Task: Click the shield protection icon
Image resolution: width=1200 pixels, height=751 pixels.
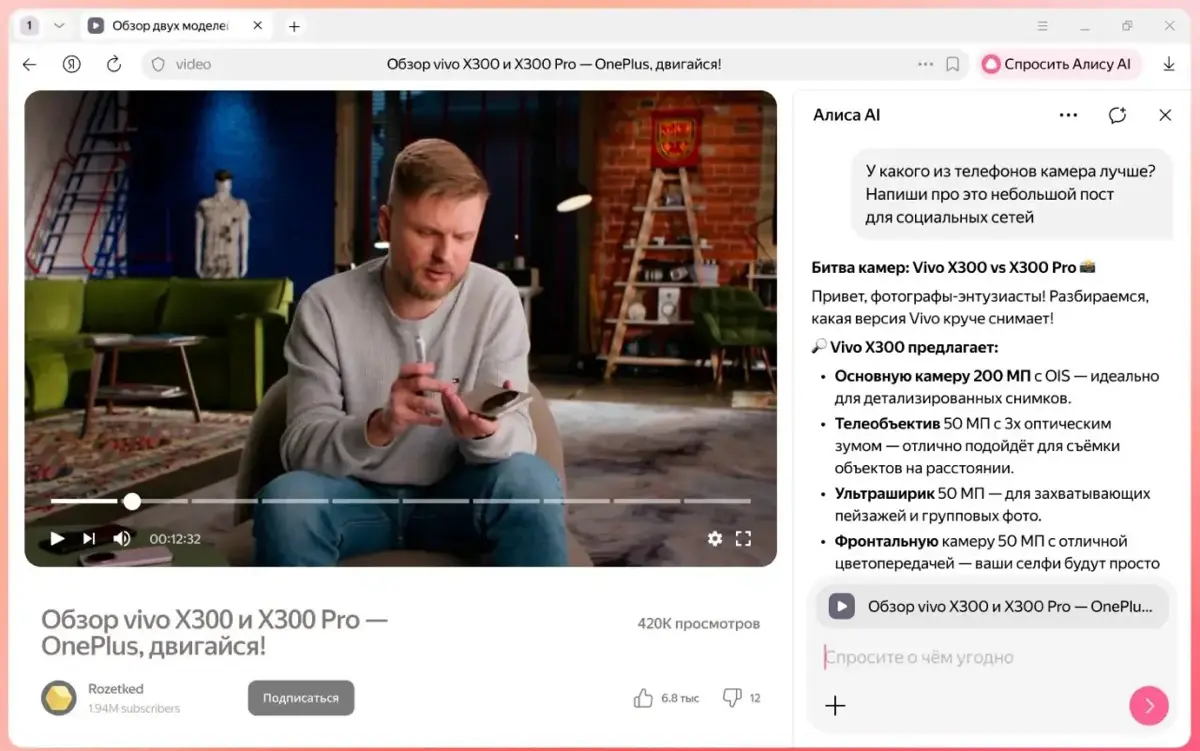Action: pos(158,64)
